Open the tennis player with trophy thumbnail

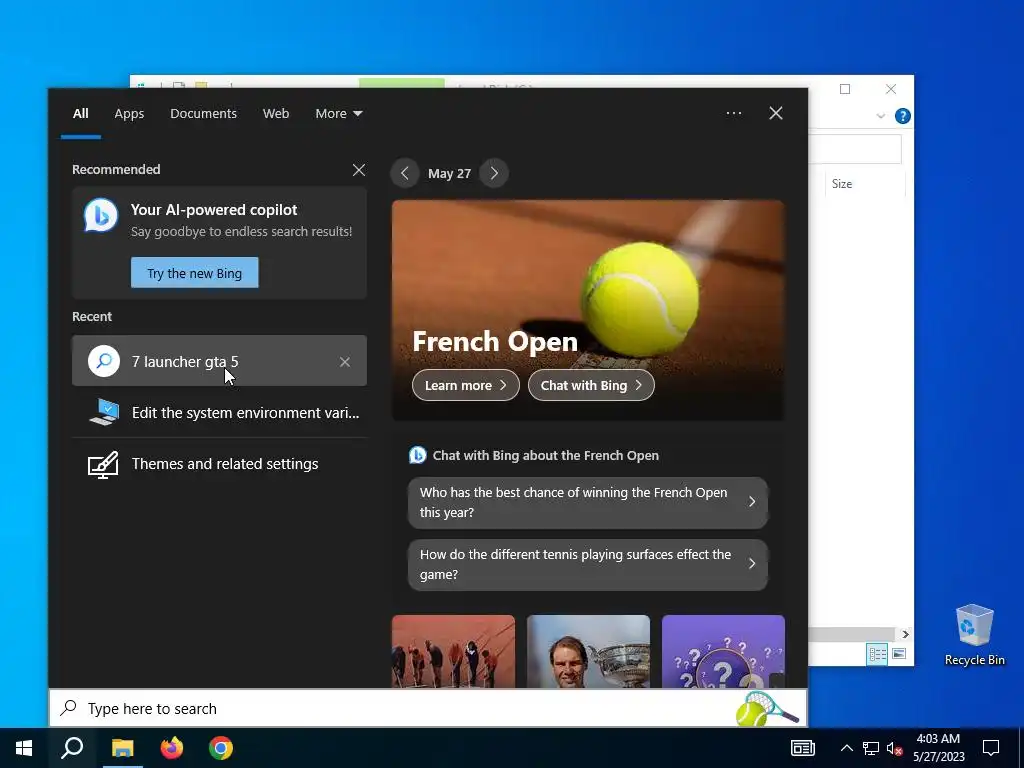588,651
